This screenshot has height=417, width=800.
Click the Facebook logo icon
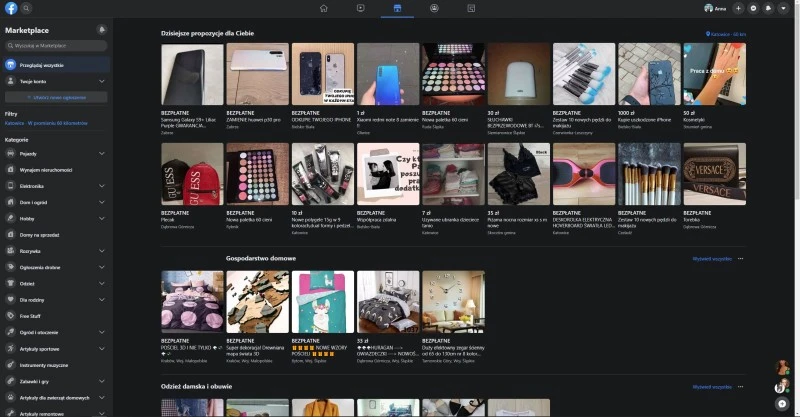tap(11, 8)
